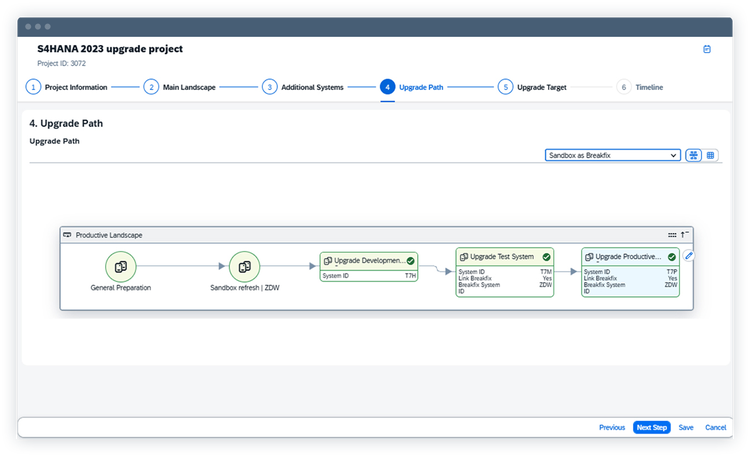Click the Upgrade Development system icon
Screen dimensions: 750x456
click(328, 261)
